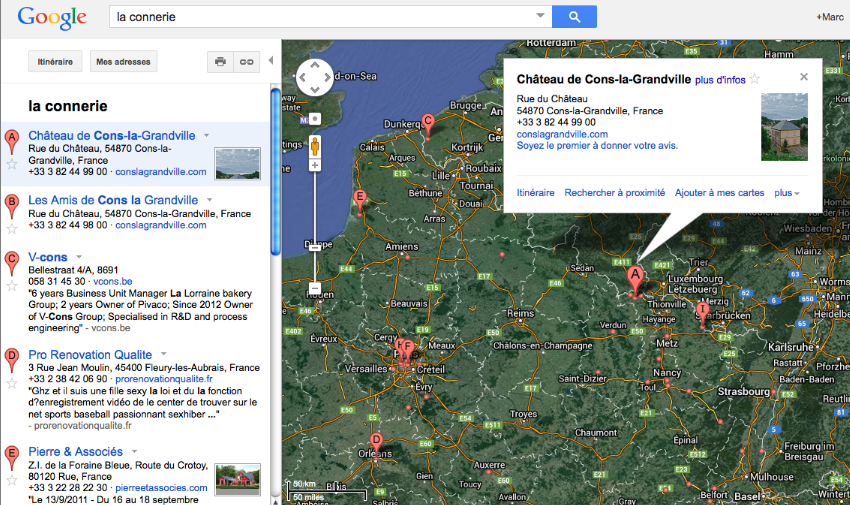Click Ajouter à mes cartes link
Viewport: 850px width, 505px height.
coord(719,193)
